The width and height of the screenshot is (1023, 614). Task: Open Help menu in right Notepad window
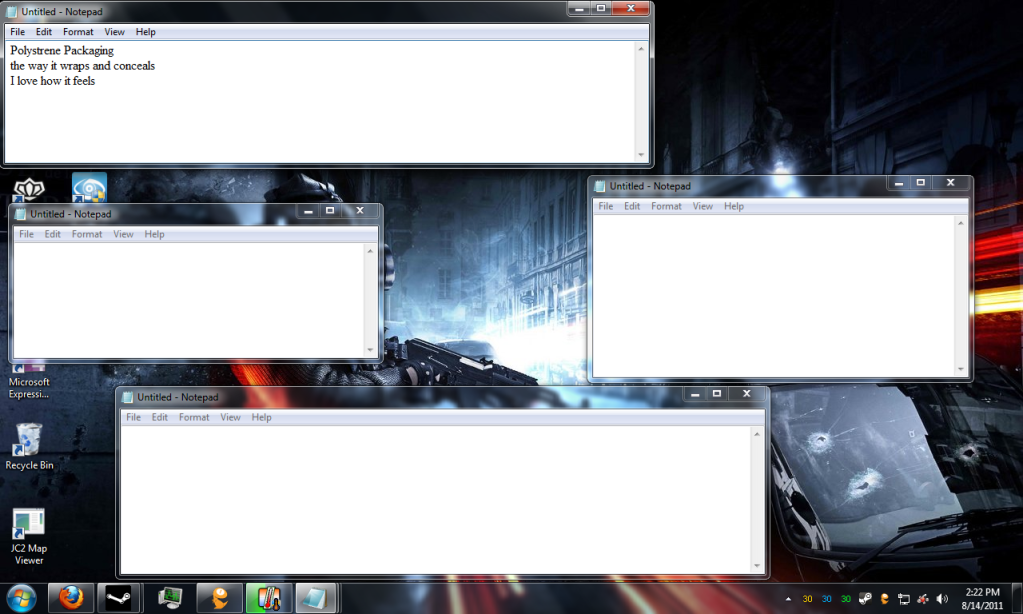pyautogui.click(x=734, y=206)
